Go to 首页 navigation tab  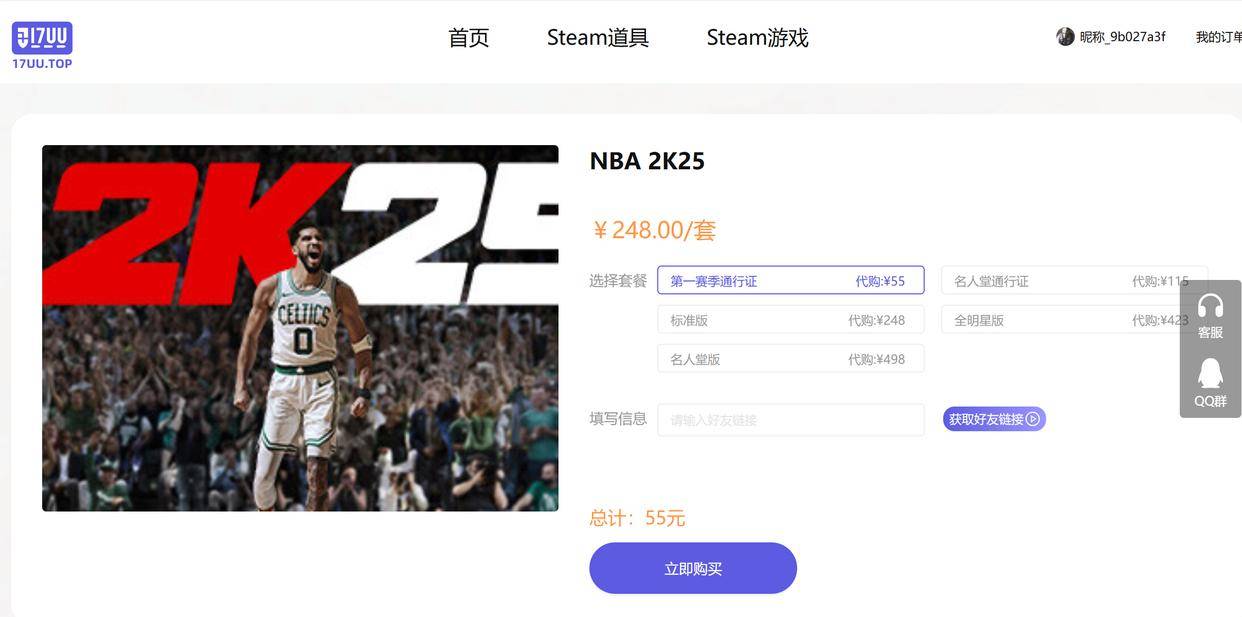tap(469, 38)
